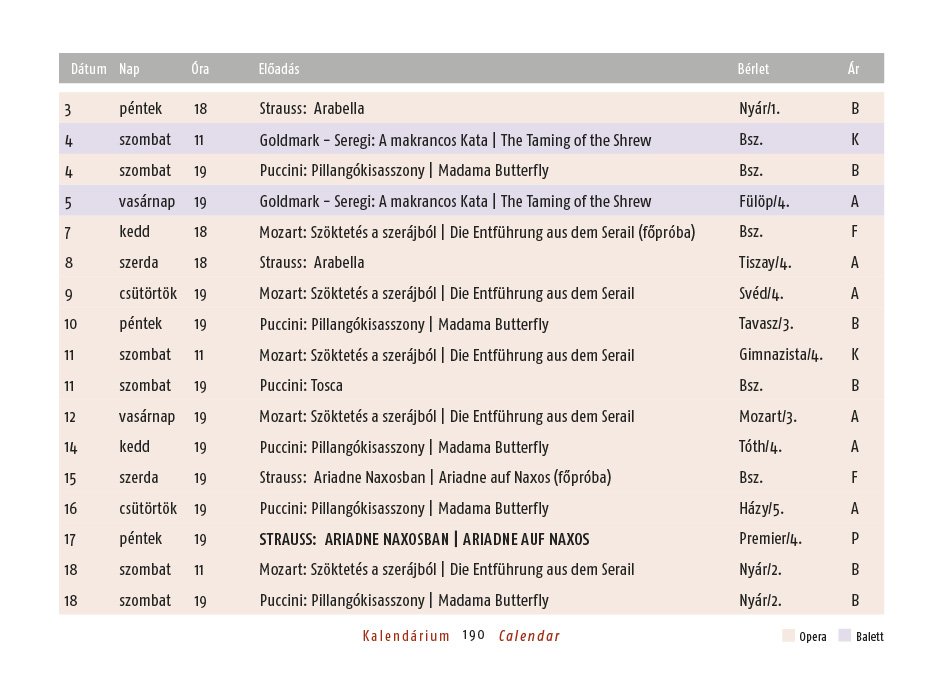Click the Ár column header
This screenshot has width=945, height=679.
(853, 69)
